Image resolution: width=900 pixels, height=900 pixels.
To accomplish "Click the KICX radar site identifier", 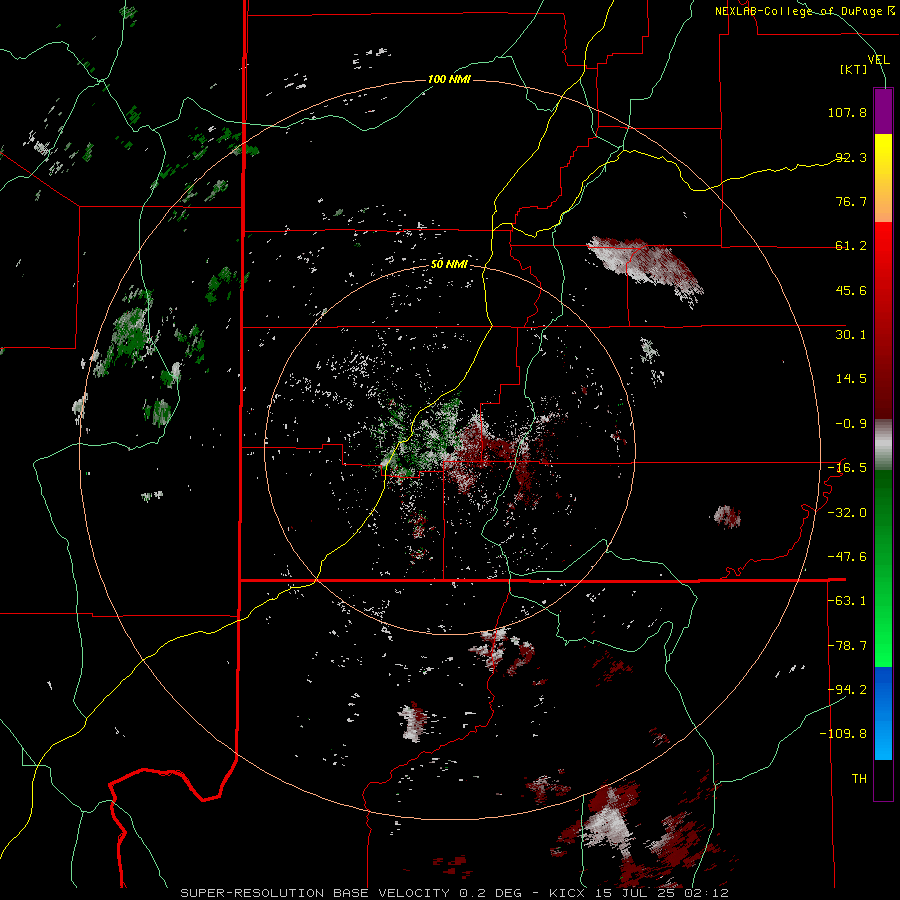I will tap(567, 893).
